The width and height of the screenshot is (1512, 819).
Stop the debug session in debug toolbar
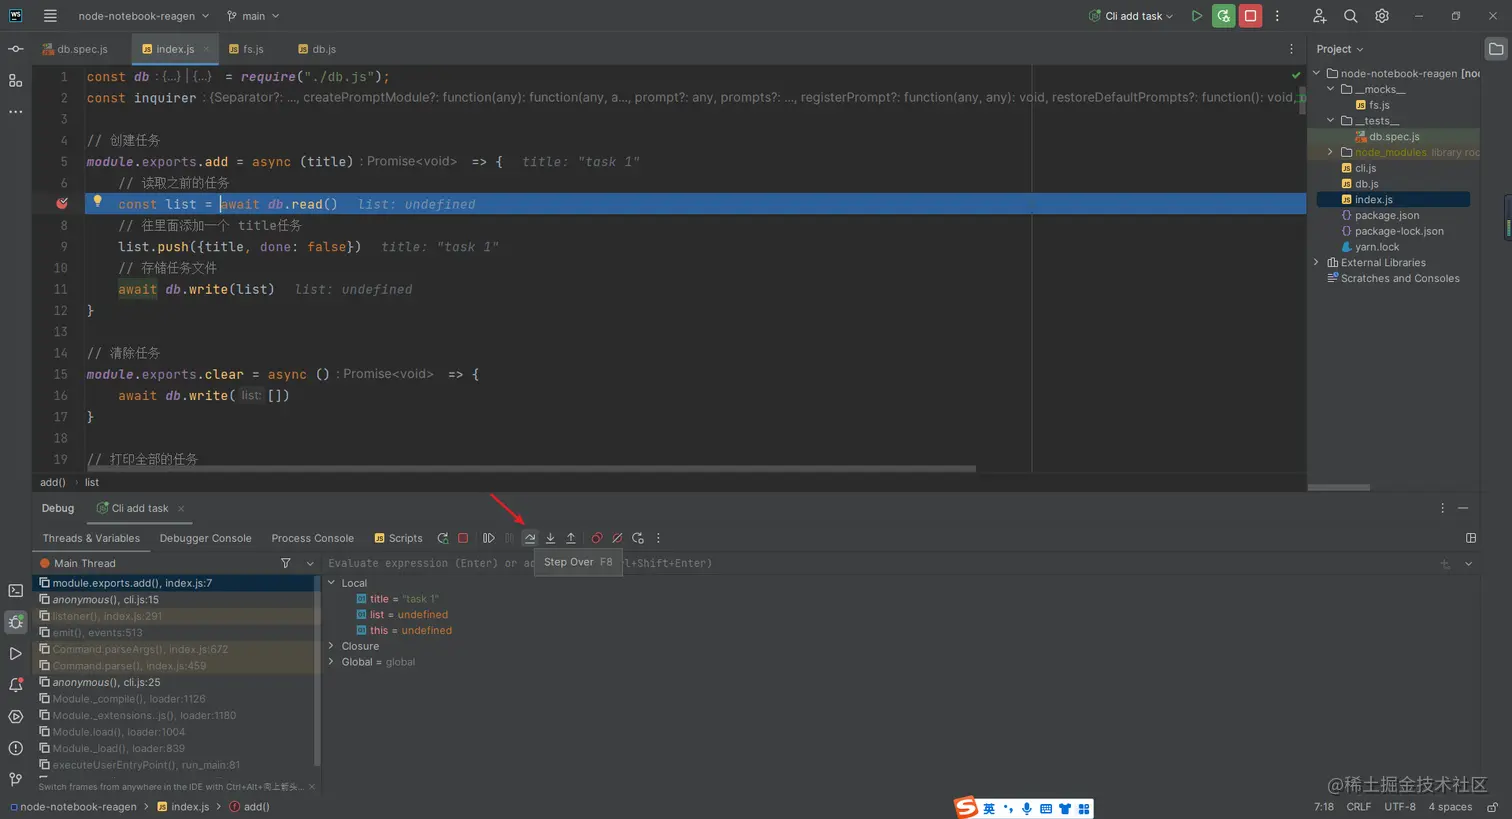pyautogui.click(x=463, y=538)
